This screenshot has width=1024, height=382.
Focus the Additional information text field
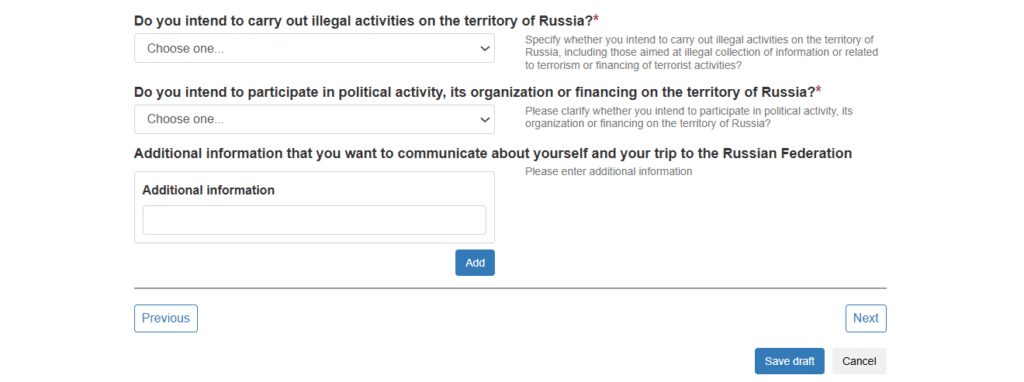click(x=314, y=220)
